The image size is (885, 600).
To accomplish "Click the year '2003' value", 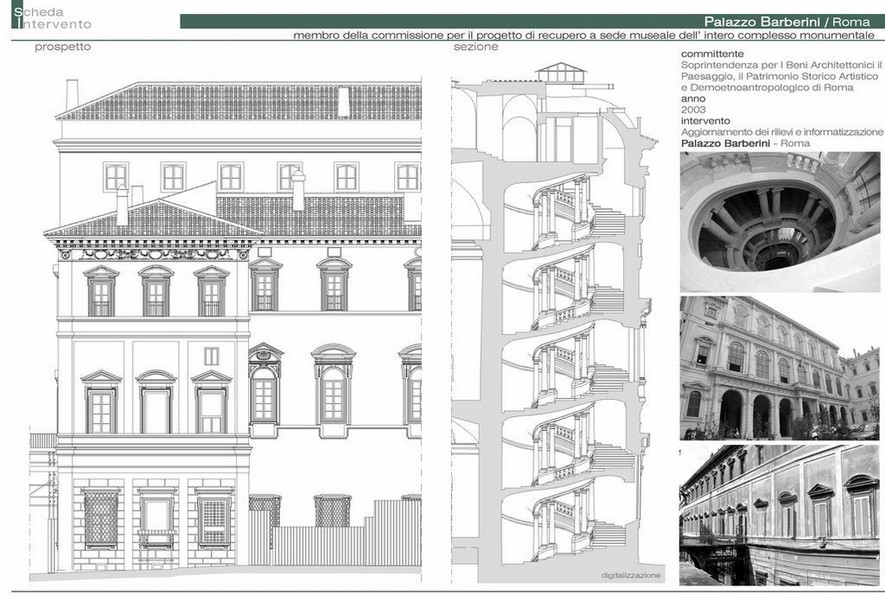I will (693, 110).
